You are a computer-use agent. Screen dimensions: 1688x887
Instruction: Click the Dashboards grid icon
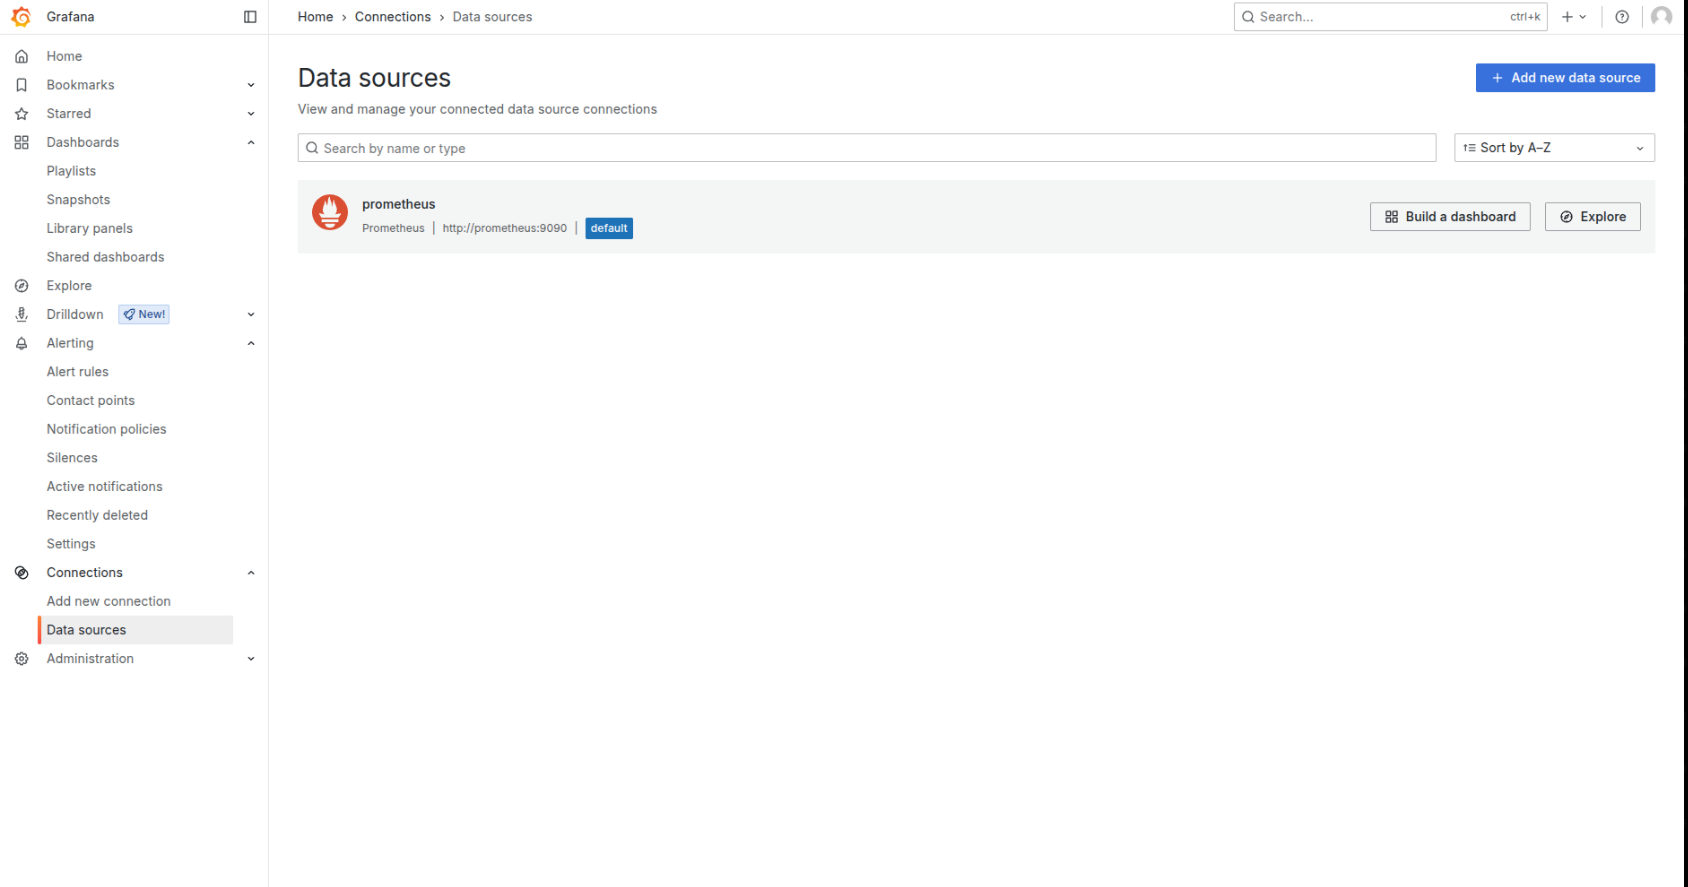click(x=21, y=143)
